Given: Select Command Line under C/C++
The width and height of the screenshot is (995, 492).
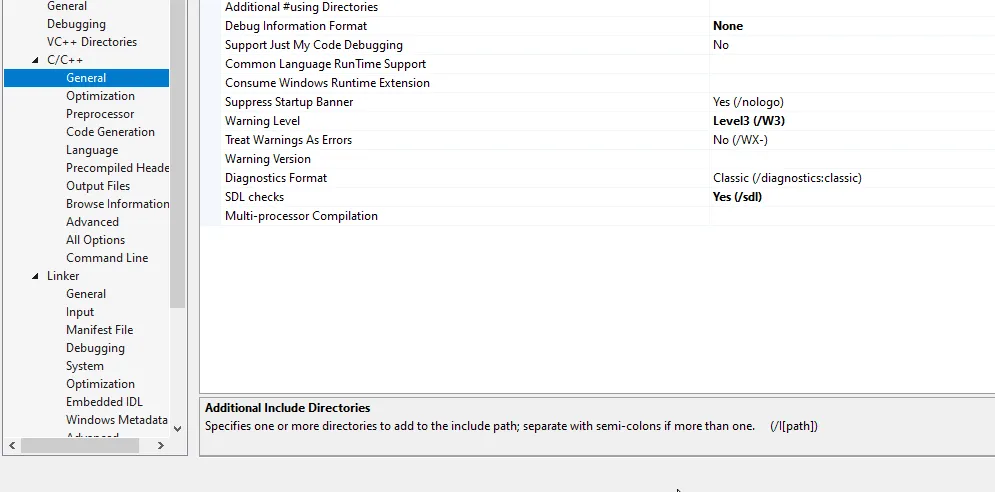Looking at the screenshot, I should pos(107,258).
